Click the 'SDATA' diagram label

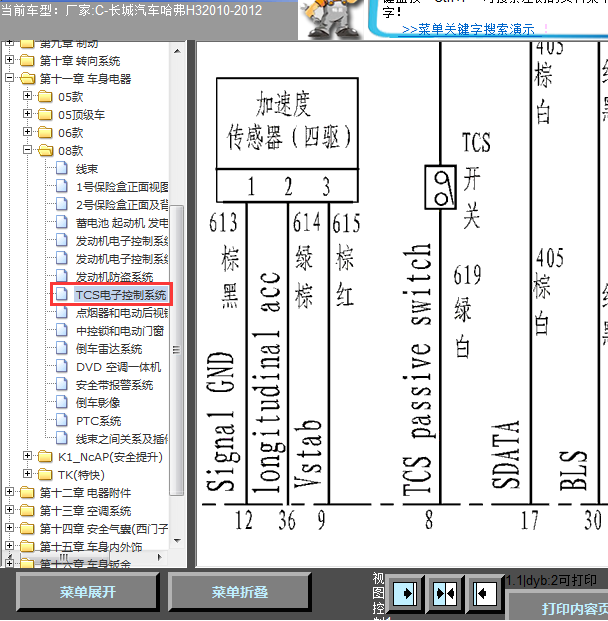pyautogui.click(x=505, y=454)
